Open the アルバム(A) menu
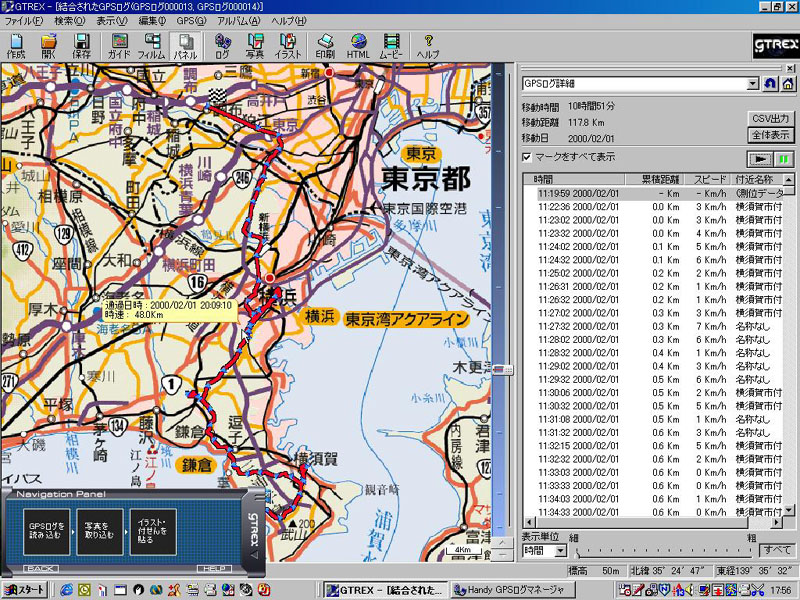 (238, 21)
